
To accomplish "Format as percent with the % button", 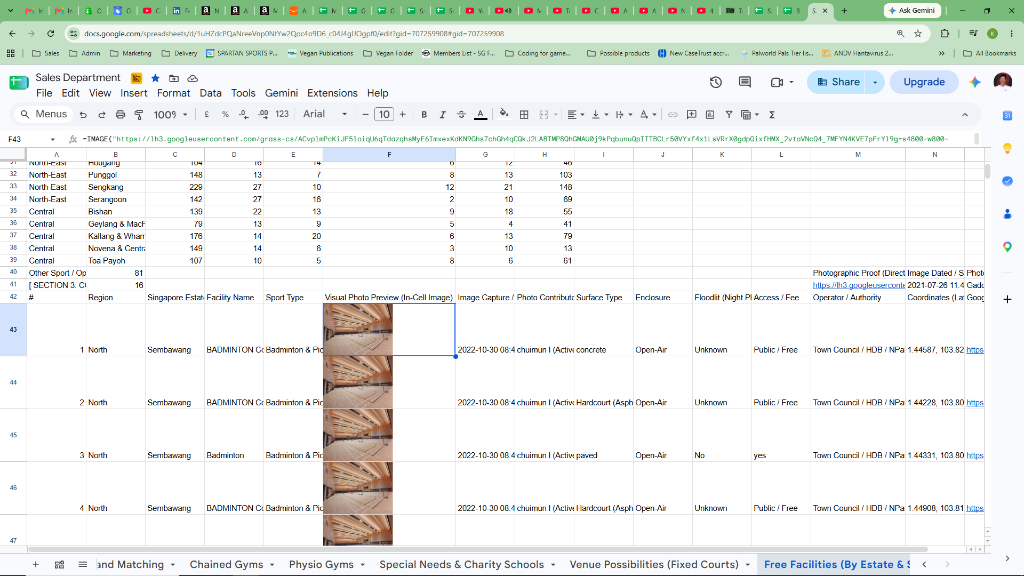I will [x=225, y=114].
